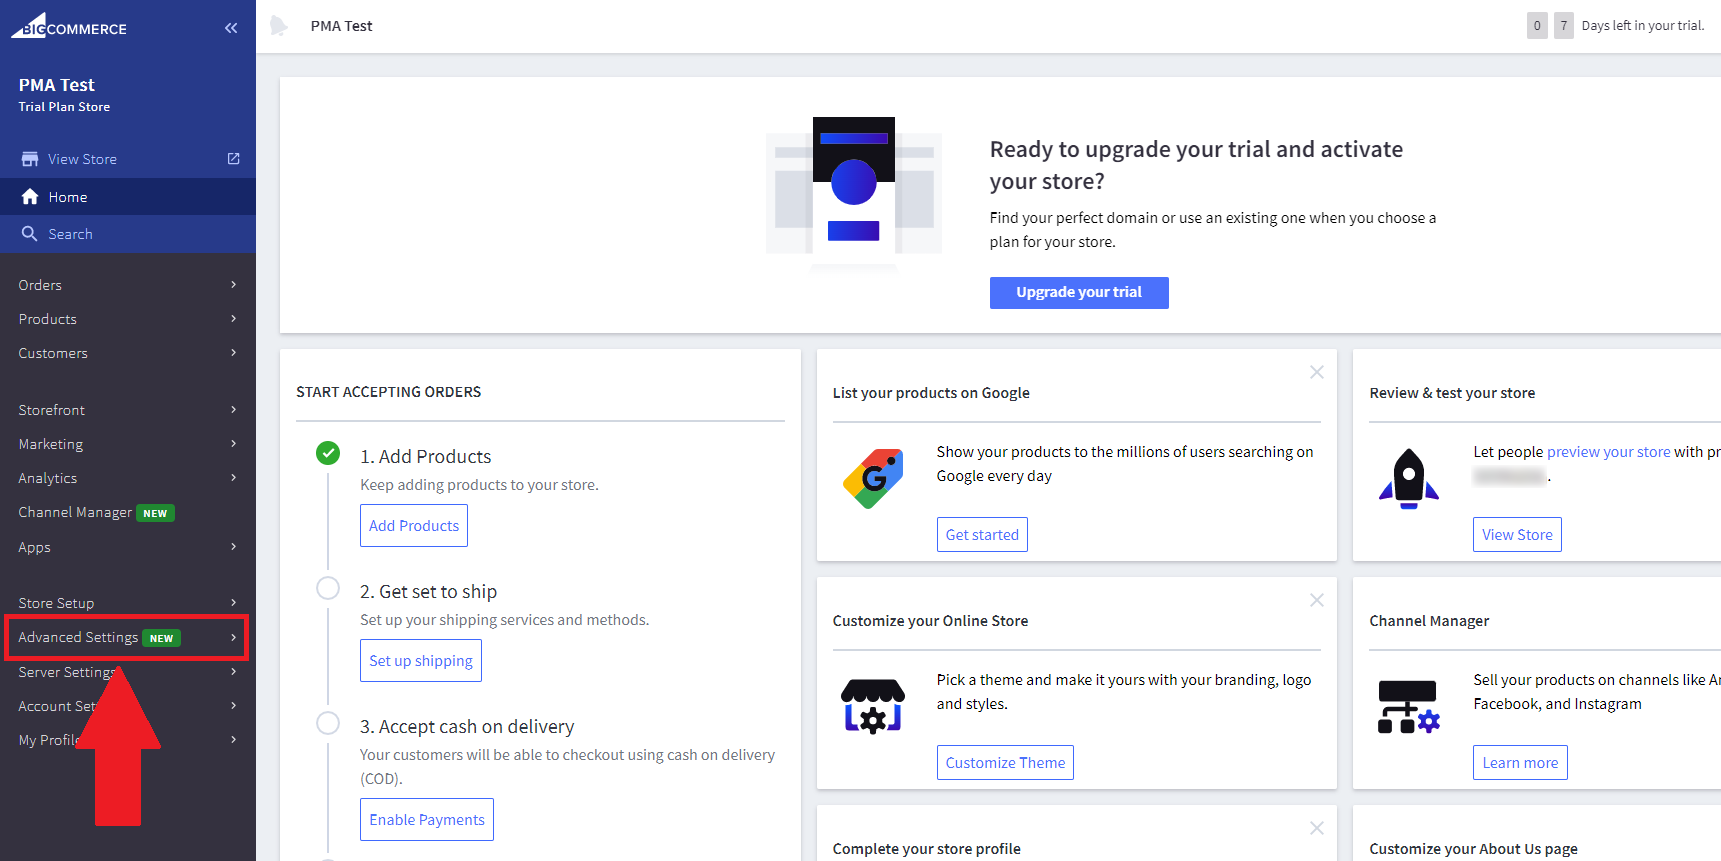The width and height of the screenshot is (1721, 861).
Task: Click the BigCommerce logo
Action: coord(69,26)
